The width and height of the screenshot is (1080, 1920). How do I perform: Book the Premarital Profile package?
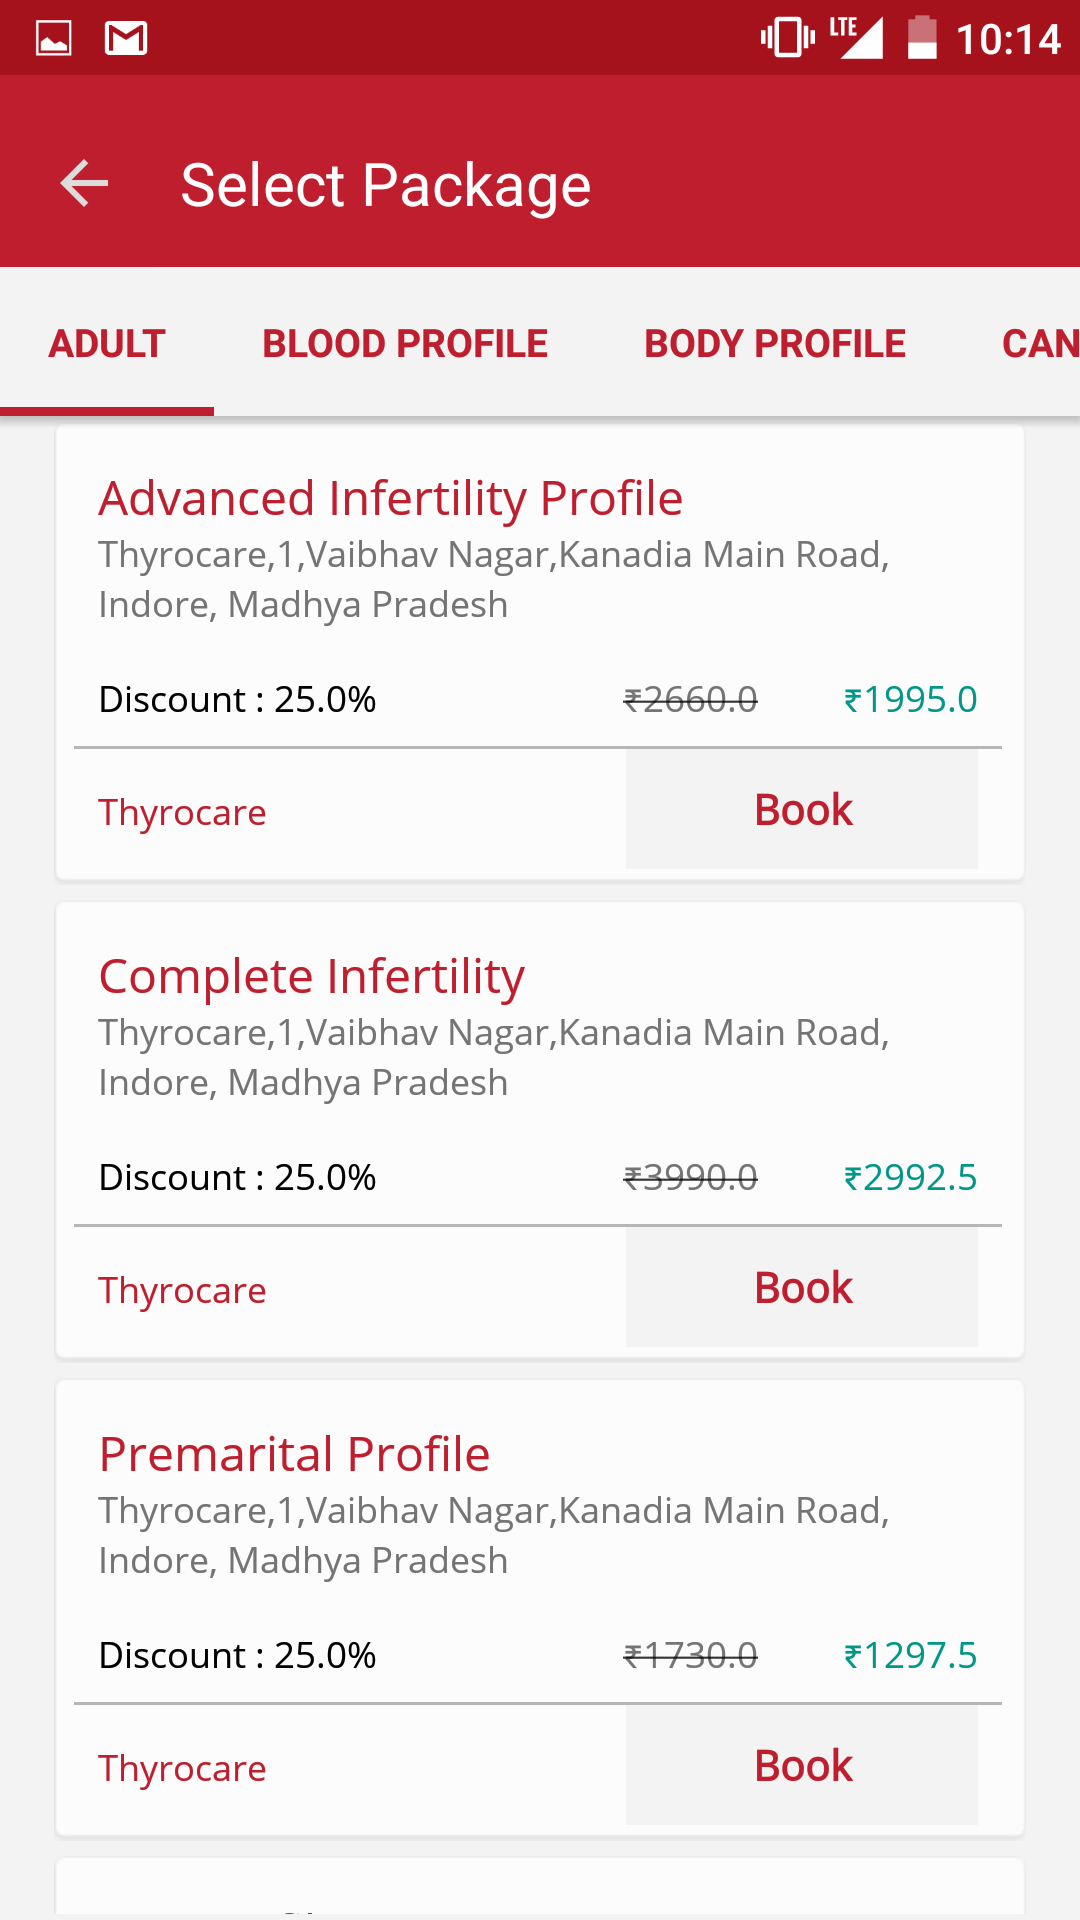click(x=802, y=1766)
